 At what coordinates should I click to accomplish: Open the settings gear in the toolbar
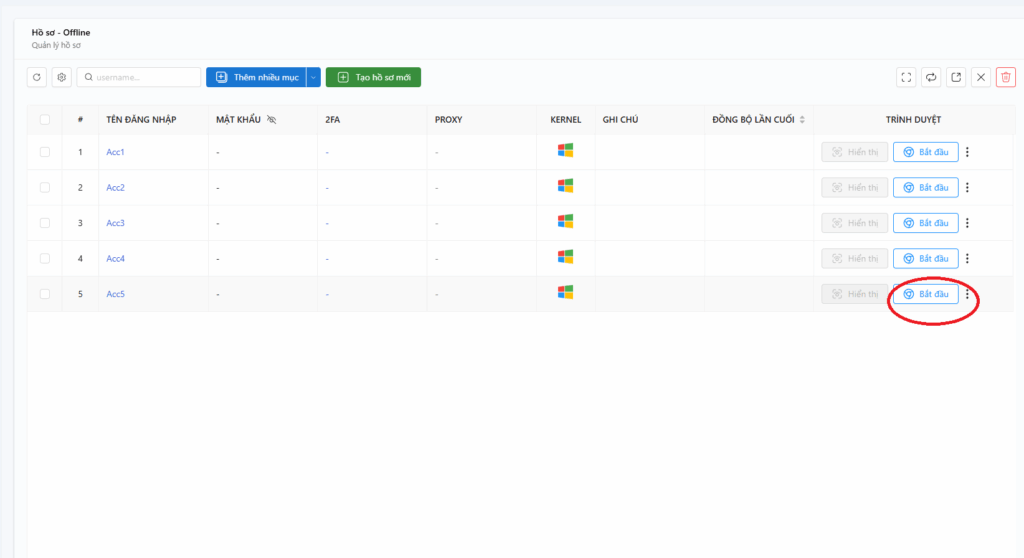point(61,77)
